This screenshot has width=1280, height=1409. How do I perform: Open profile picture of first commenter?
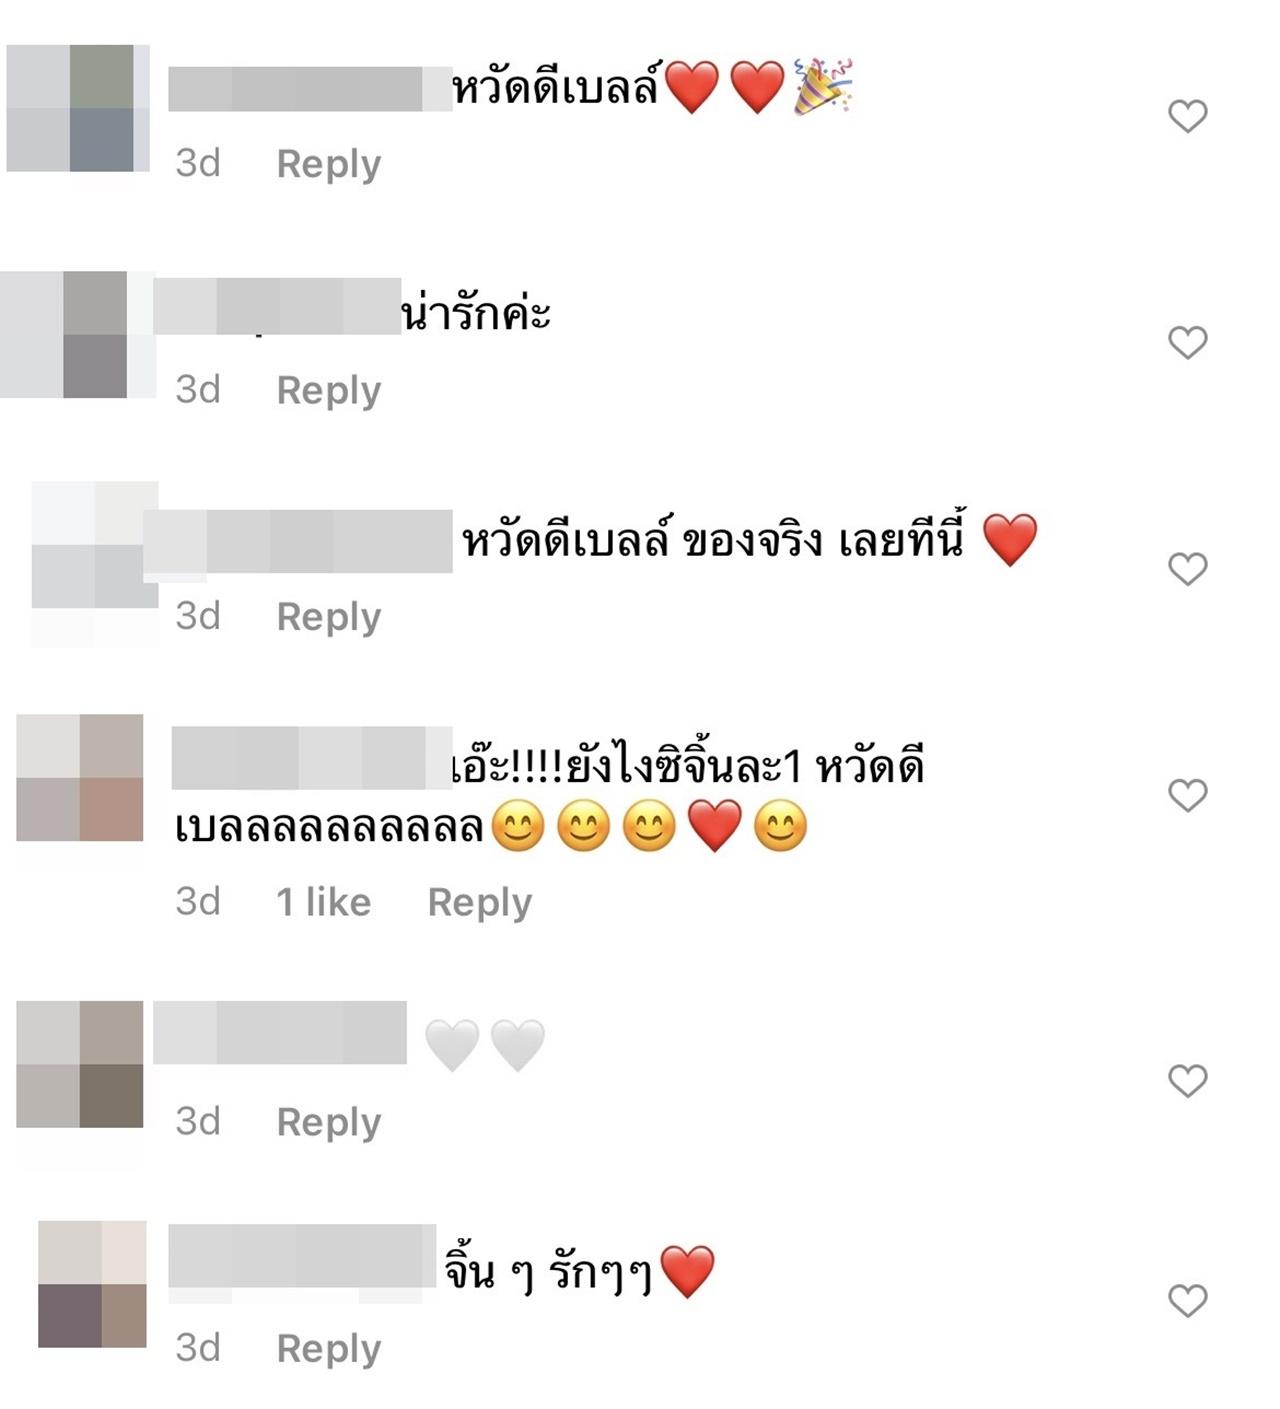(78, 108)
